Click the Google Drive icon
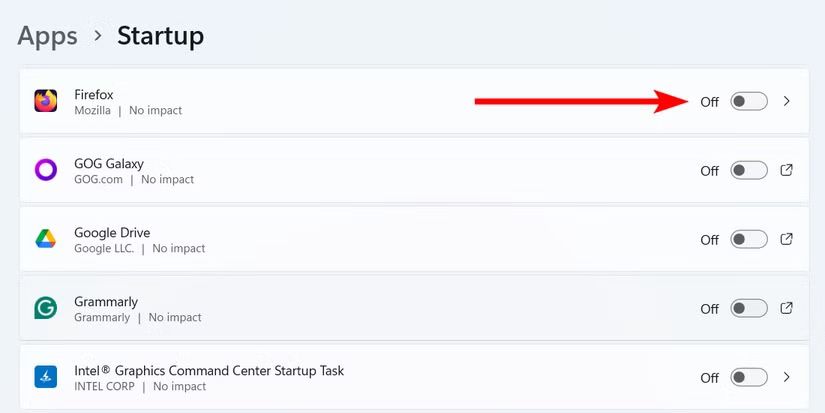The height and width of the screenshot is (413, 825). coord(46,239)
